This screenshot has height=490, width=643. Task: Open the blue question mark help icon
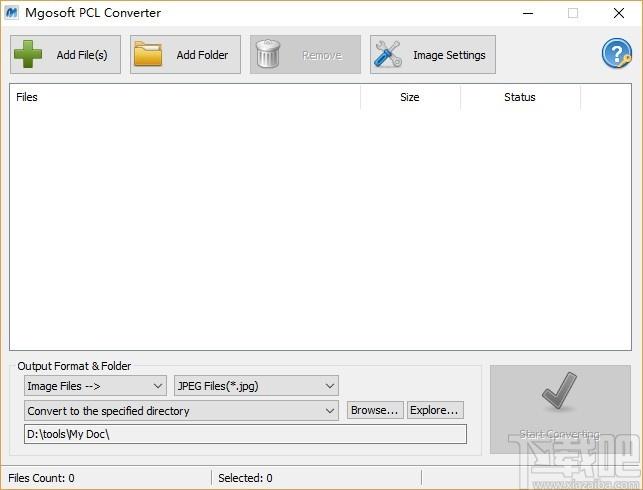[616, 53]
